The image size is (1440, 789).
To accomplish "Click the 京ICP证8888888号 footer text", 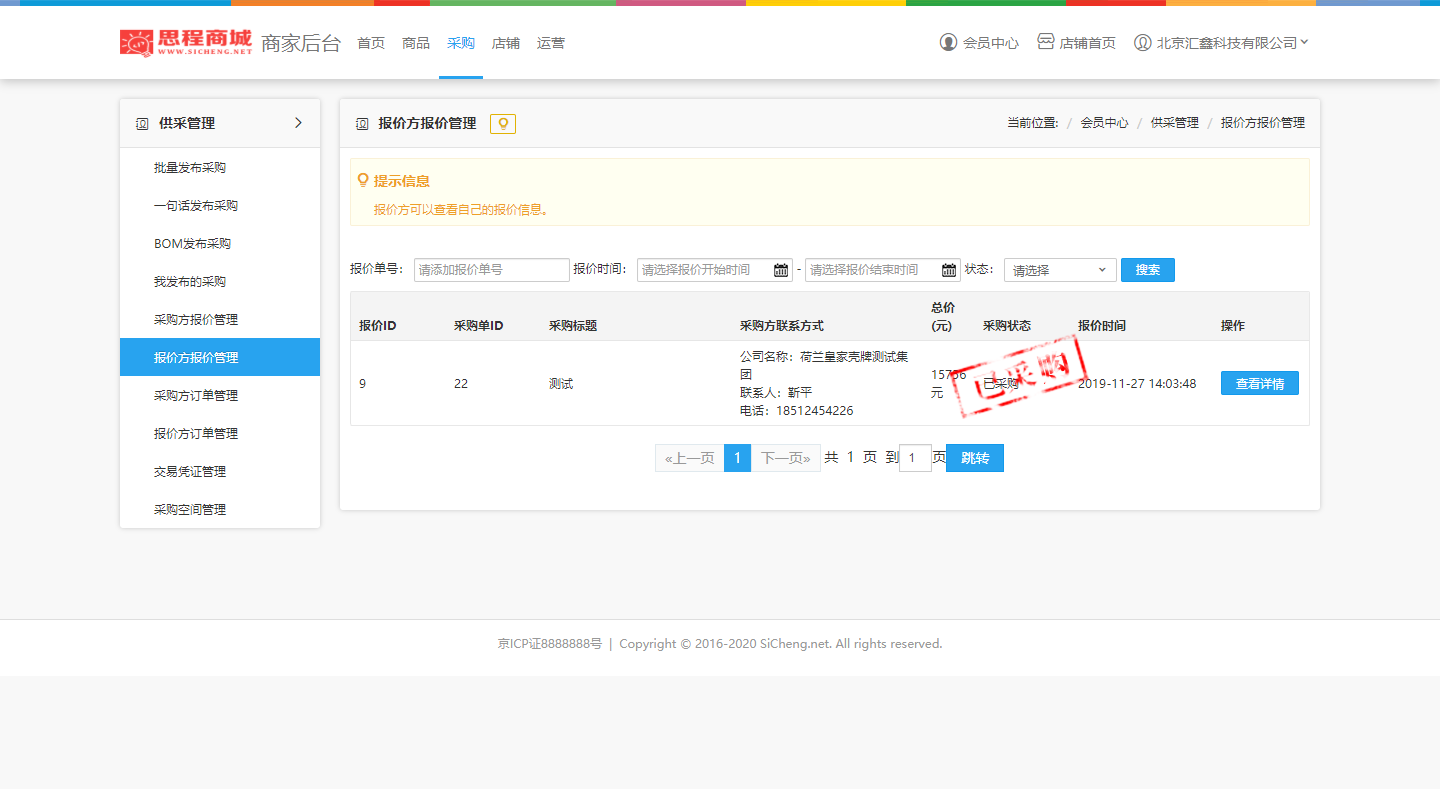I will coord(550,644).
